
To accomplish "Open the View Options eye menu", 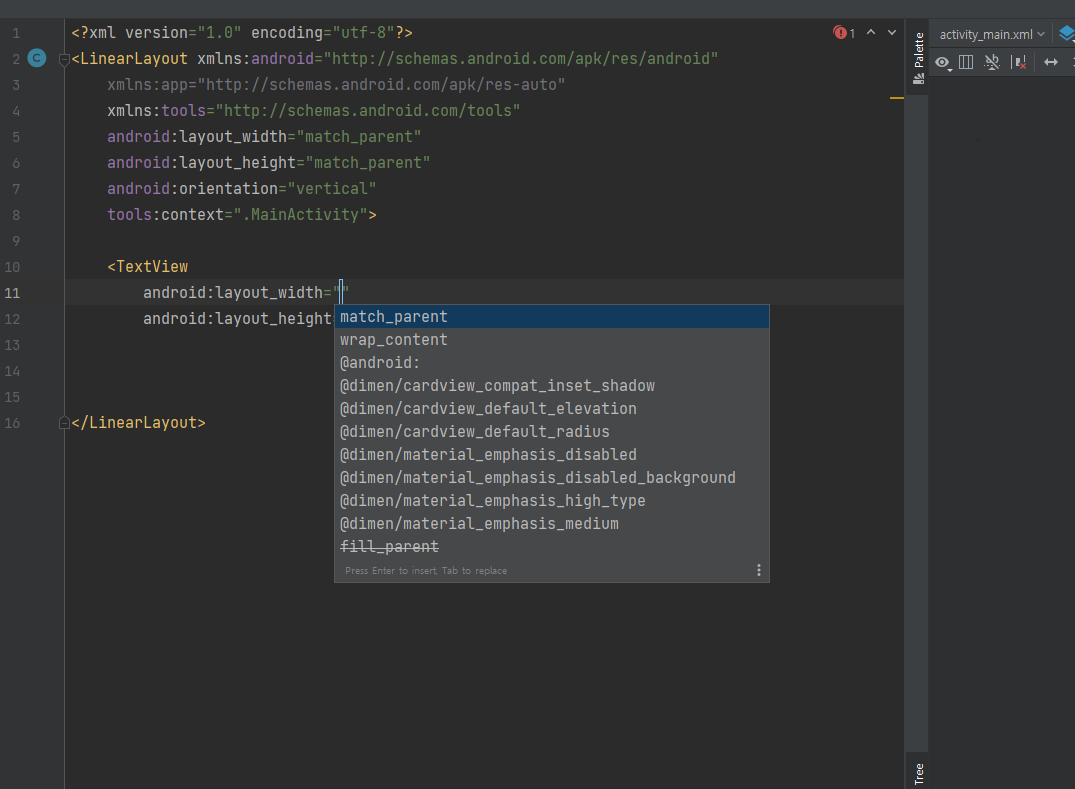I will (943, 62).
